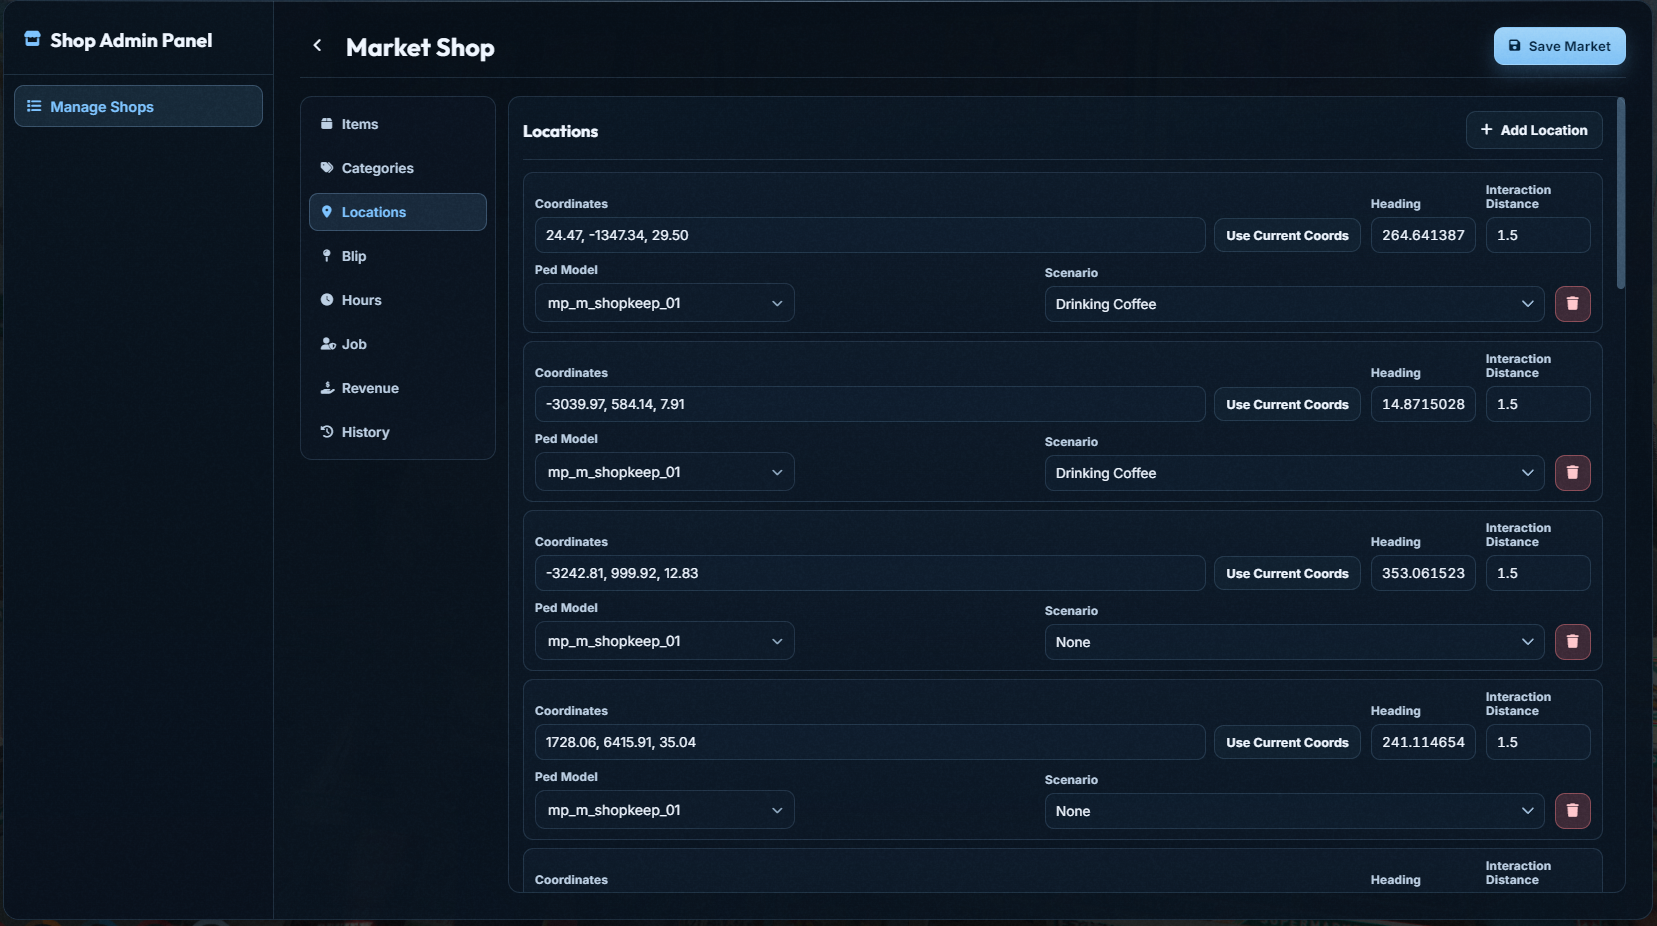
Task: Delete the location at 24.47, -1347.34, 29.50
Action: point(1572,303)
